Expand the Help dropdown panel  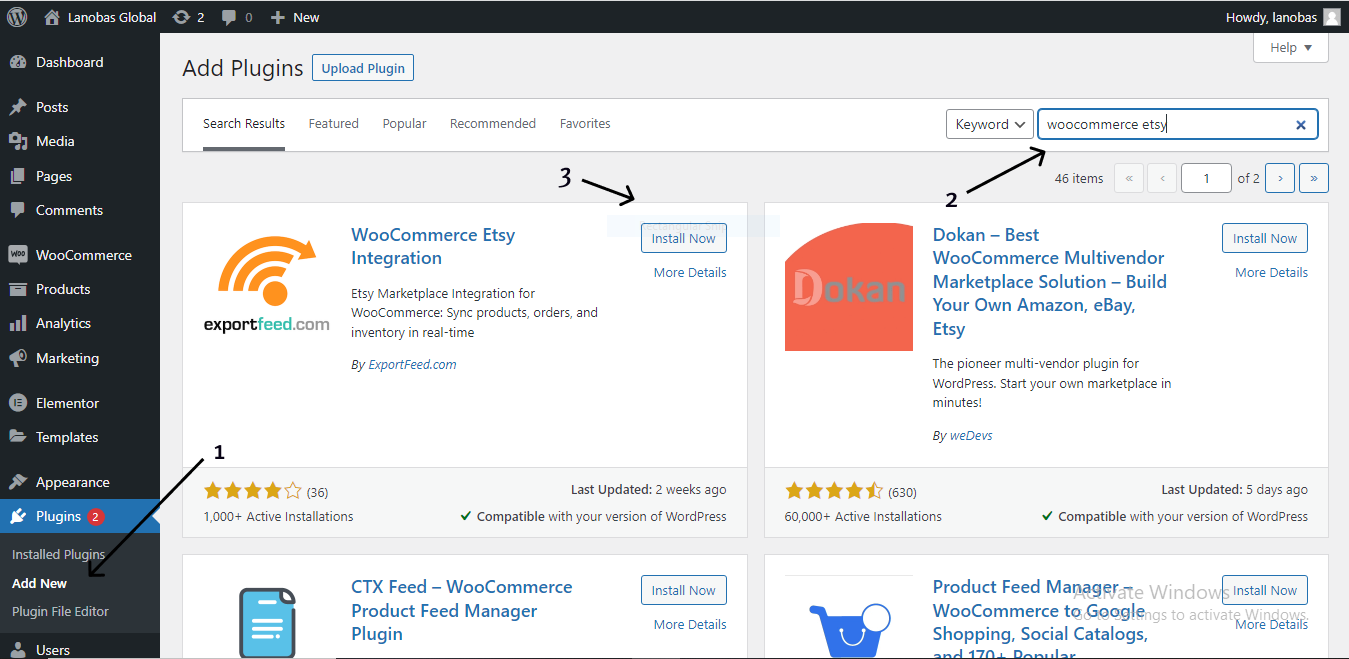click(1291, 48)
